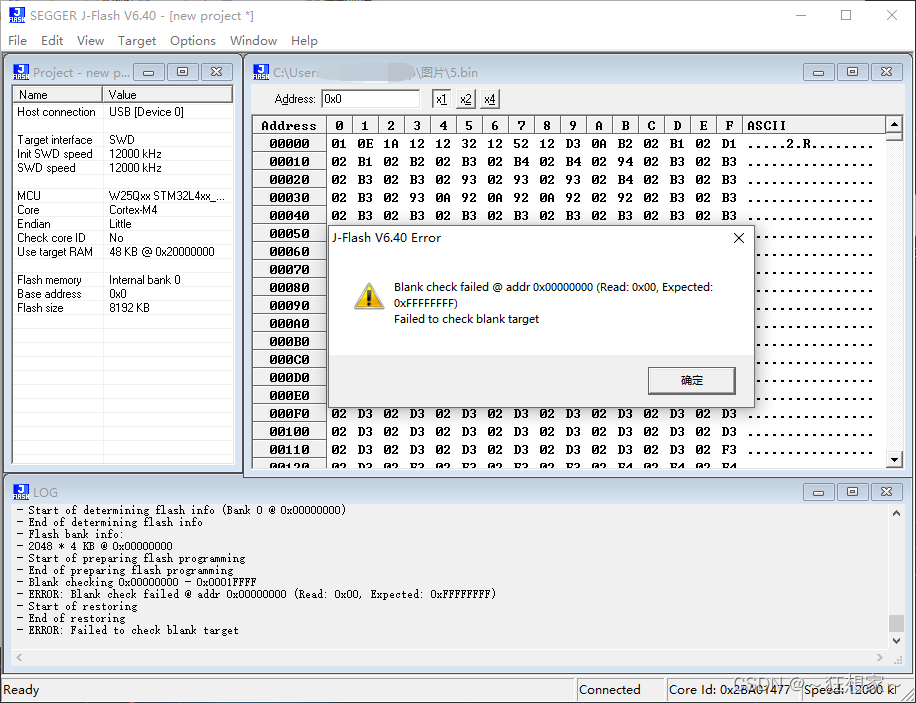Open the View menu
916x703 pixels.
[x=90, y=41]
